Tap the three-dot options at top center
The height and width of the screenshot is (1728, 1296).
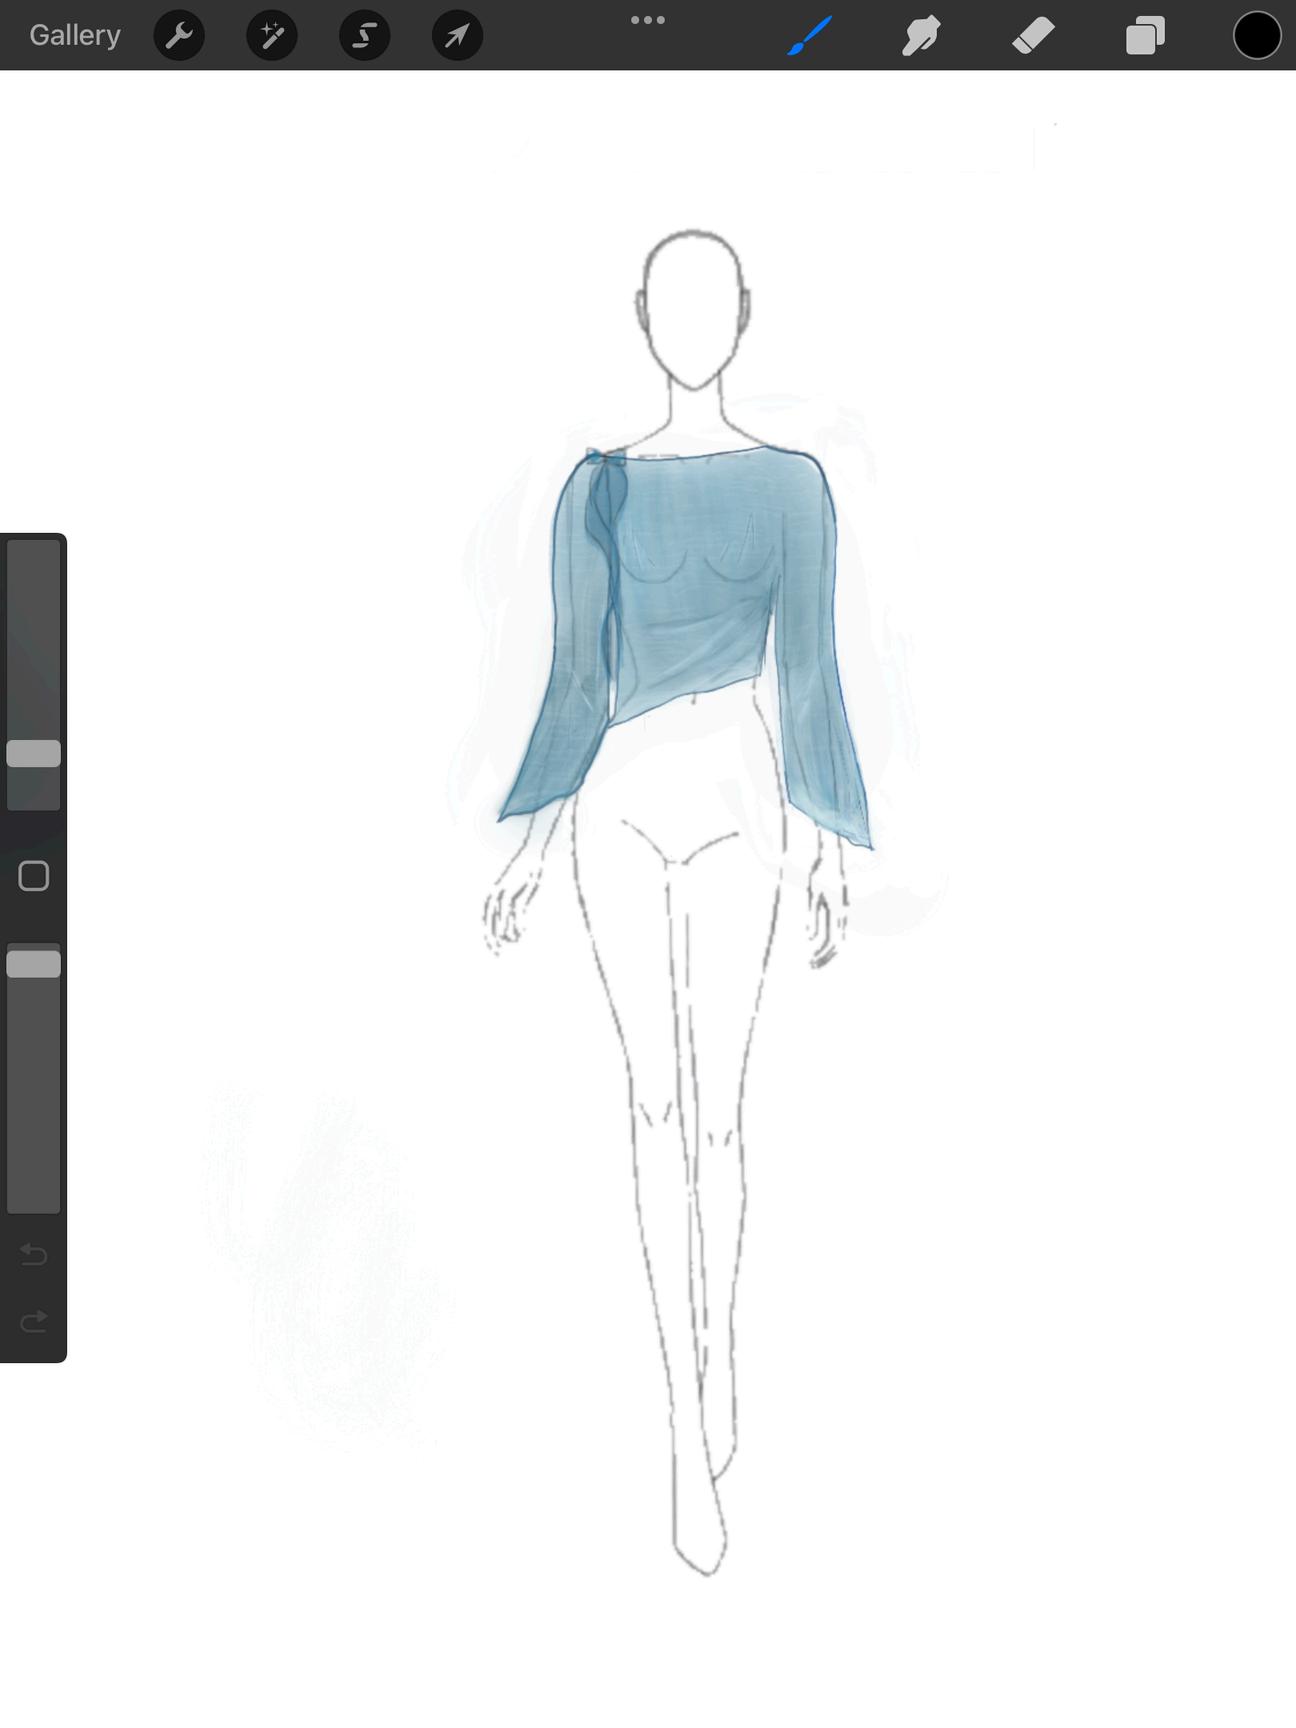[x=648, y=20]
